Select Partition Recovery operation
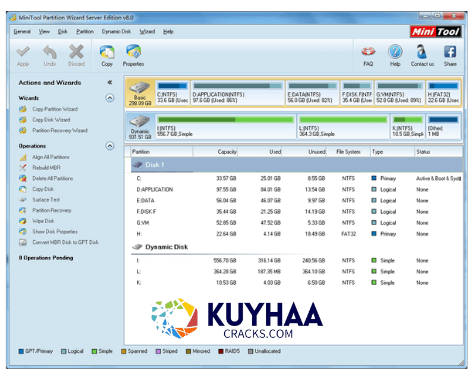The height and width of the screenshot is (378, 476). pos(52,210)
